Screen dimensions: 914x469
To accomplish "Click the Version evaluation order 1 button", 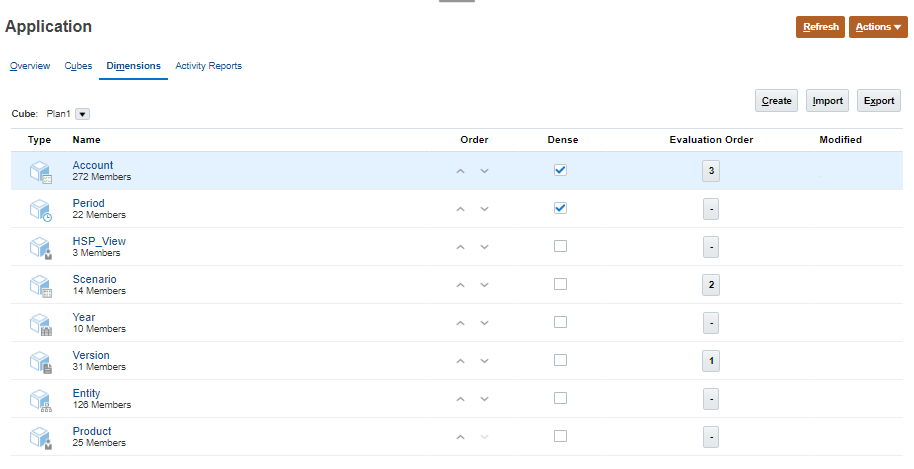I will click(x=711, y=361).
